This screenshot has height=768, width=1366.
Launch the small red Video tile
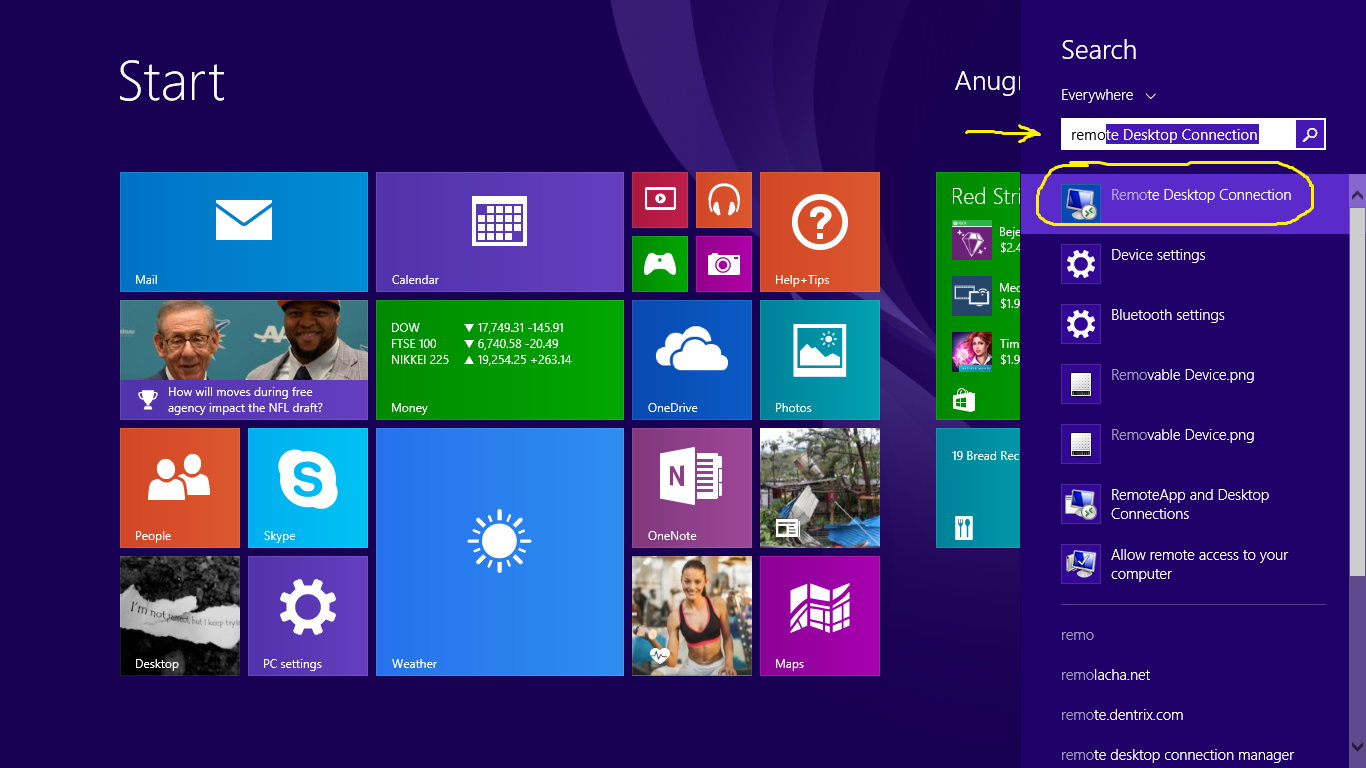tap(660, 200)
